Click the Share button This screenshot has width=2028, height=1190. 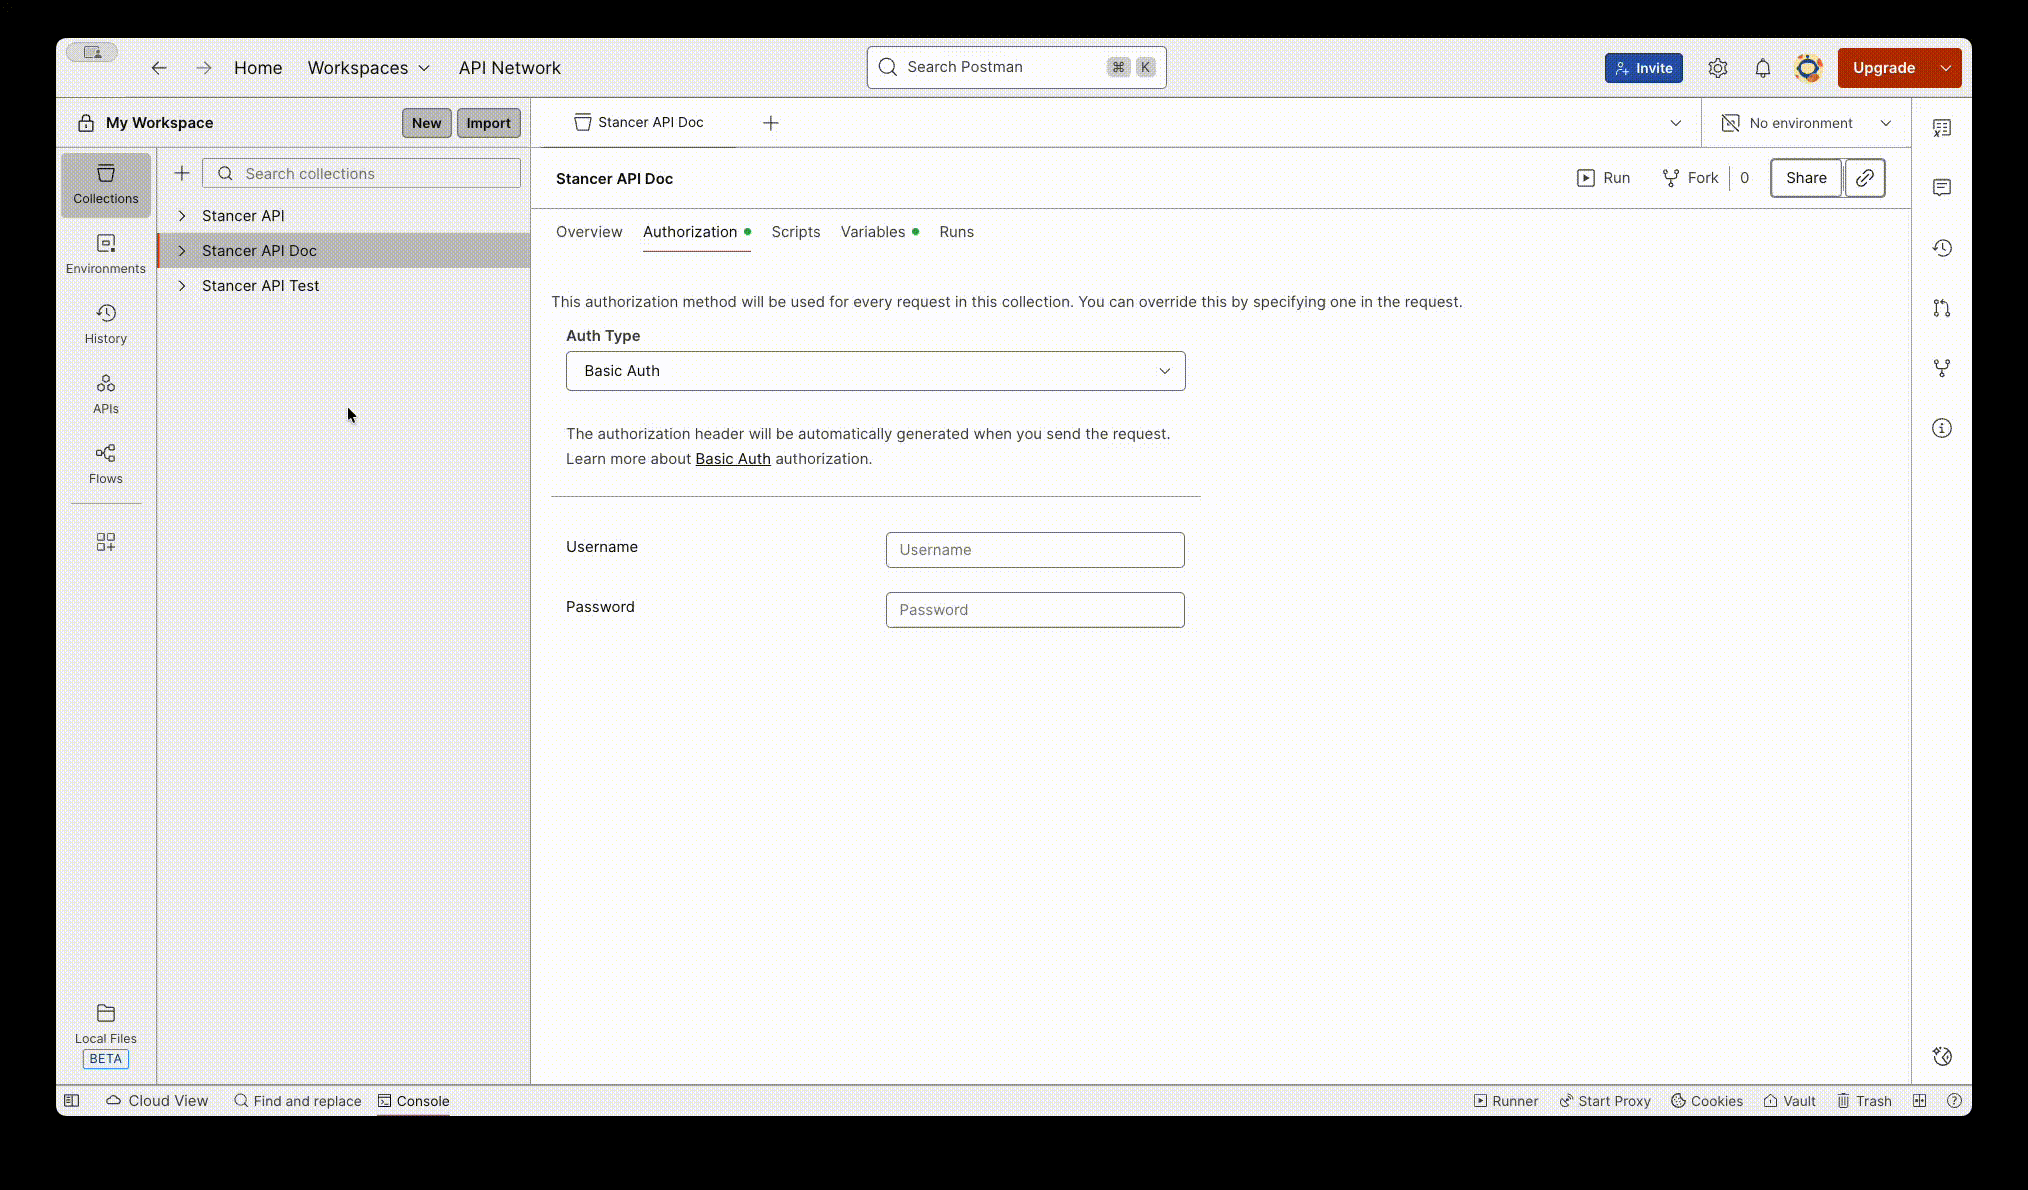tap(1805, 177)
